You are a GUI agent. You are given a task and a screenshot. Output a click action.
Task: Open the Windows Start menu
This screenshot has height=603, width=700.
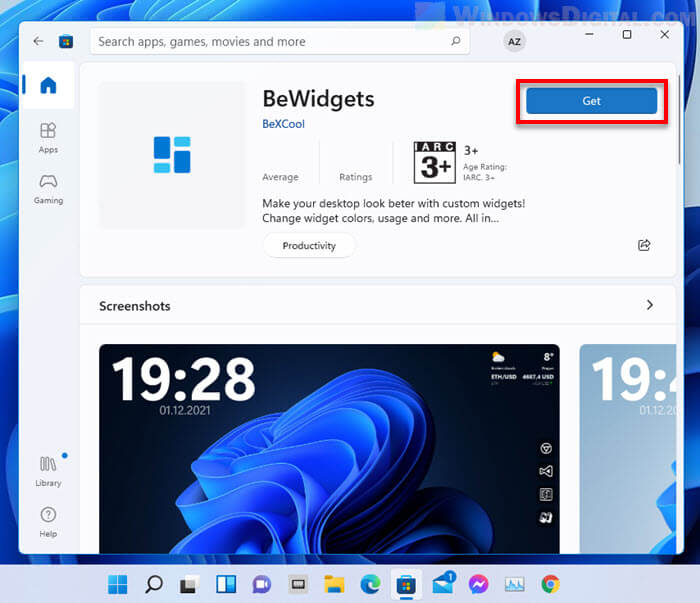[x=118, y=584]
